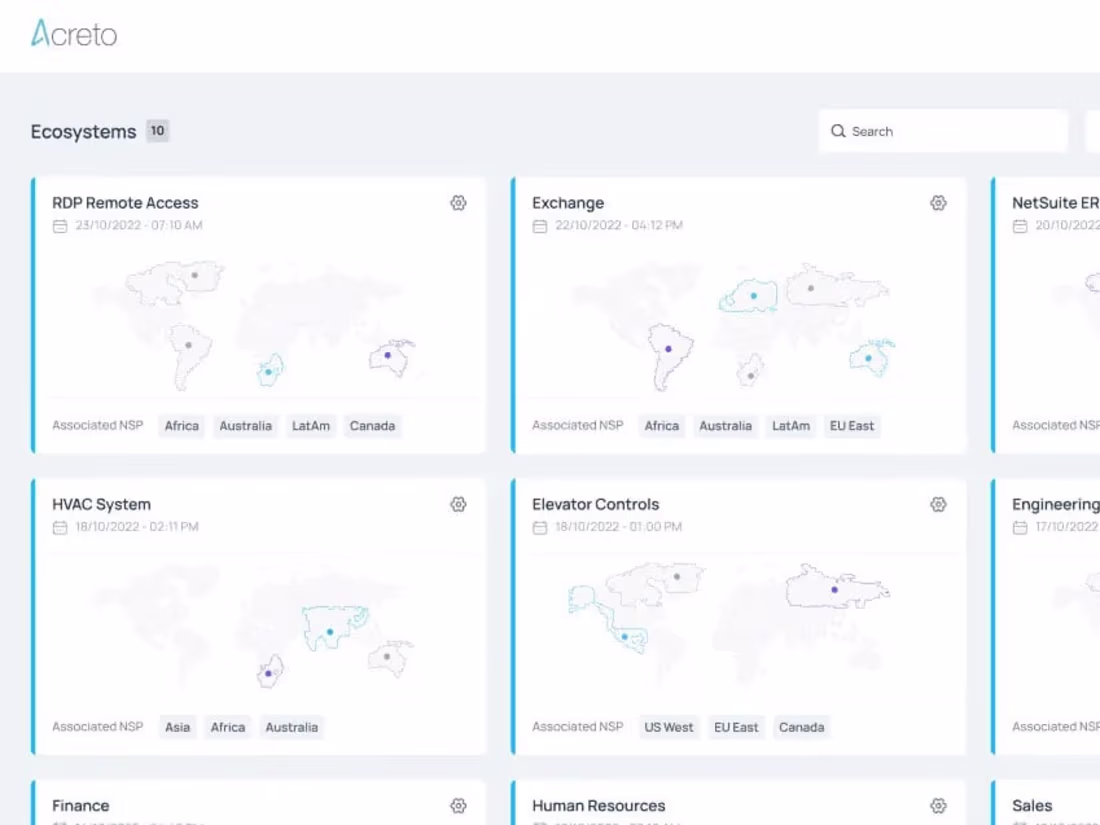
Task: Select US West tag on Elevator Controls card
Action: [669, 727]
